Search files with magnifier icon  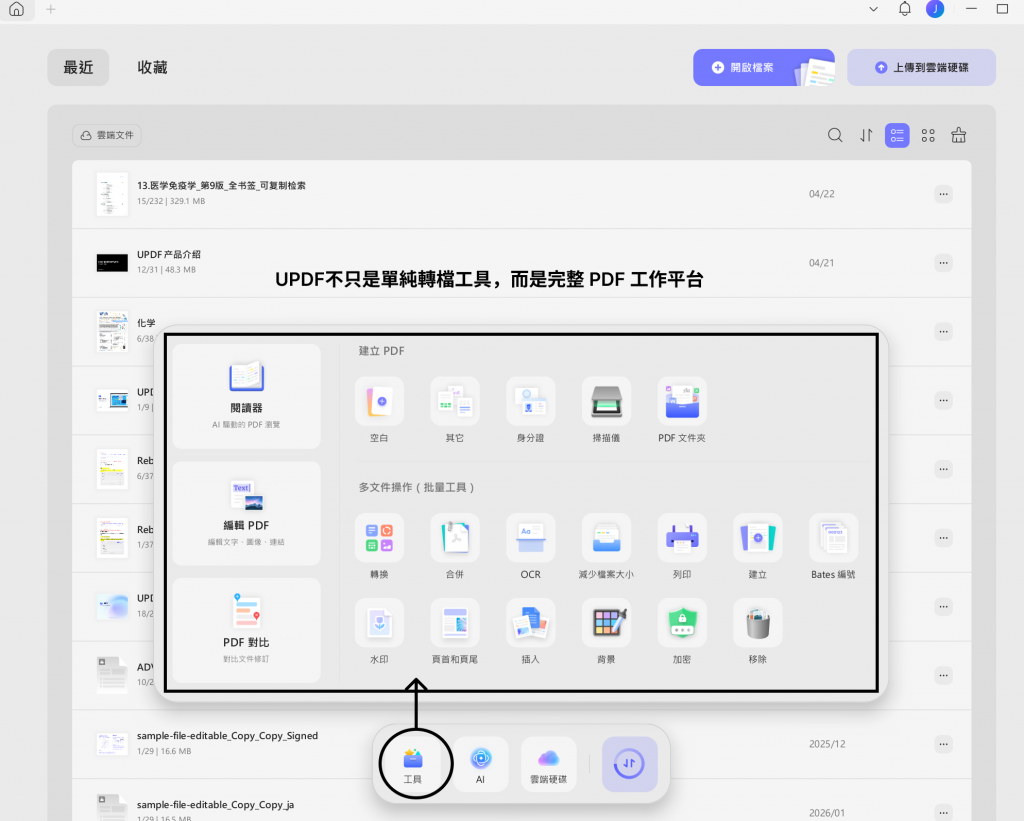click(835, 135)
